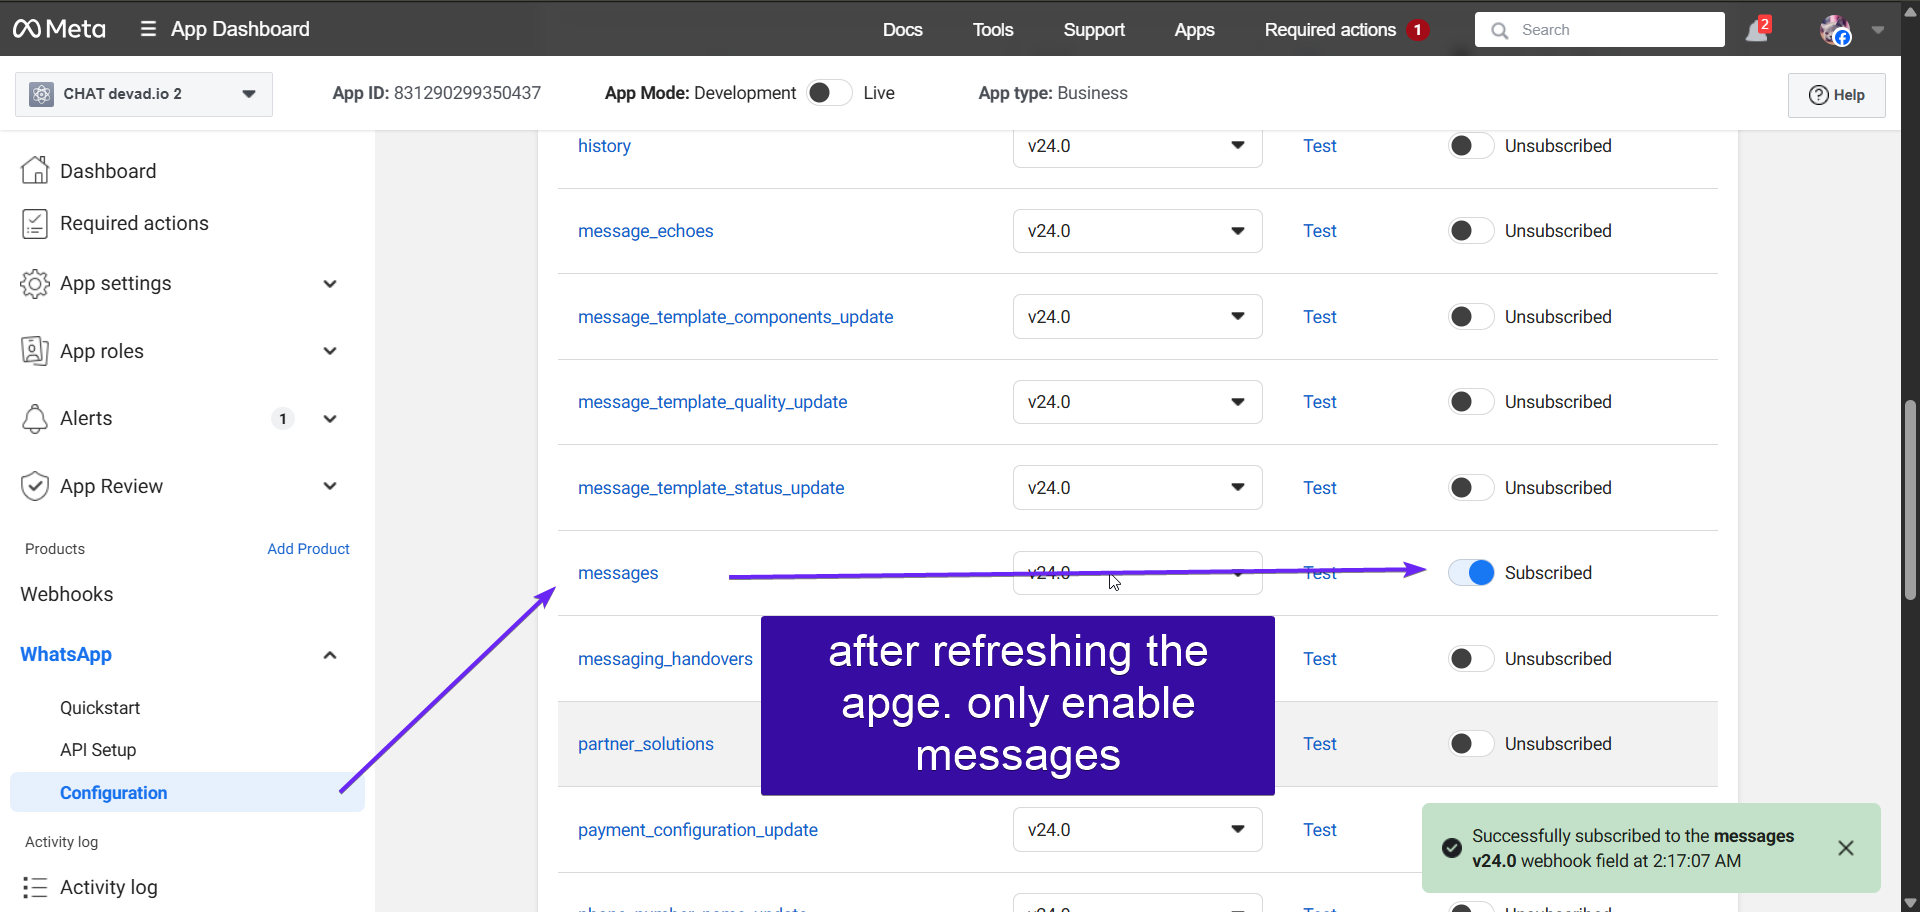Disable the messages subscription toggle
The width and height of the screenshot is (1920, 912).
[x=1471, y=573]
